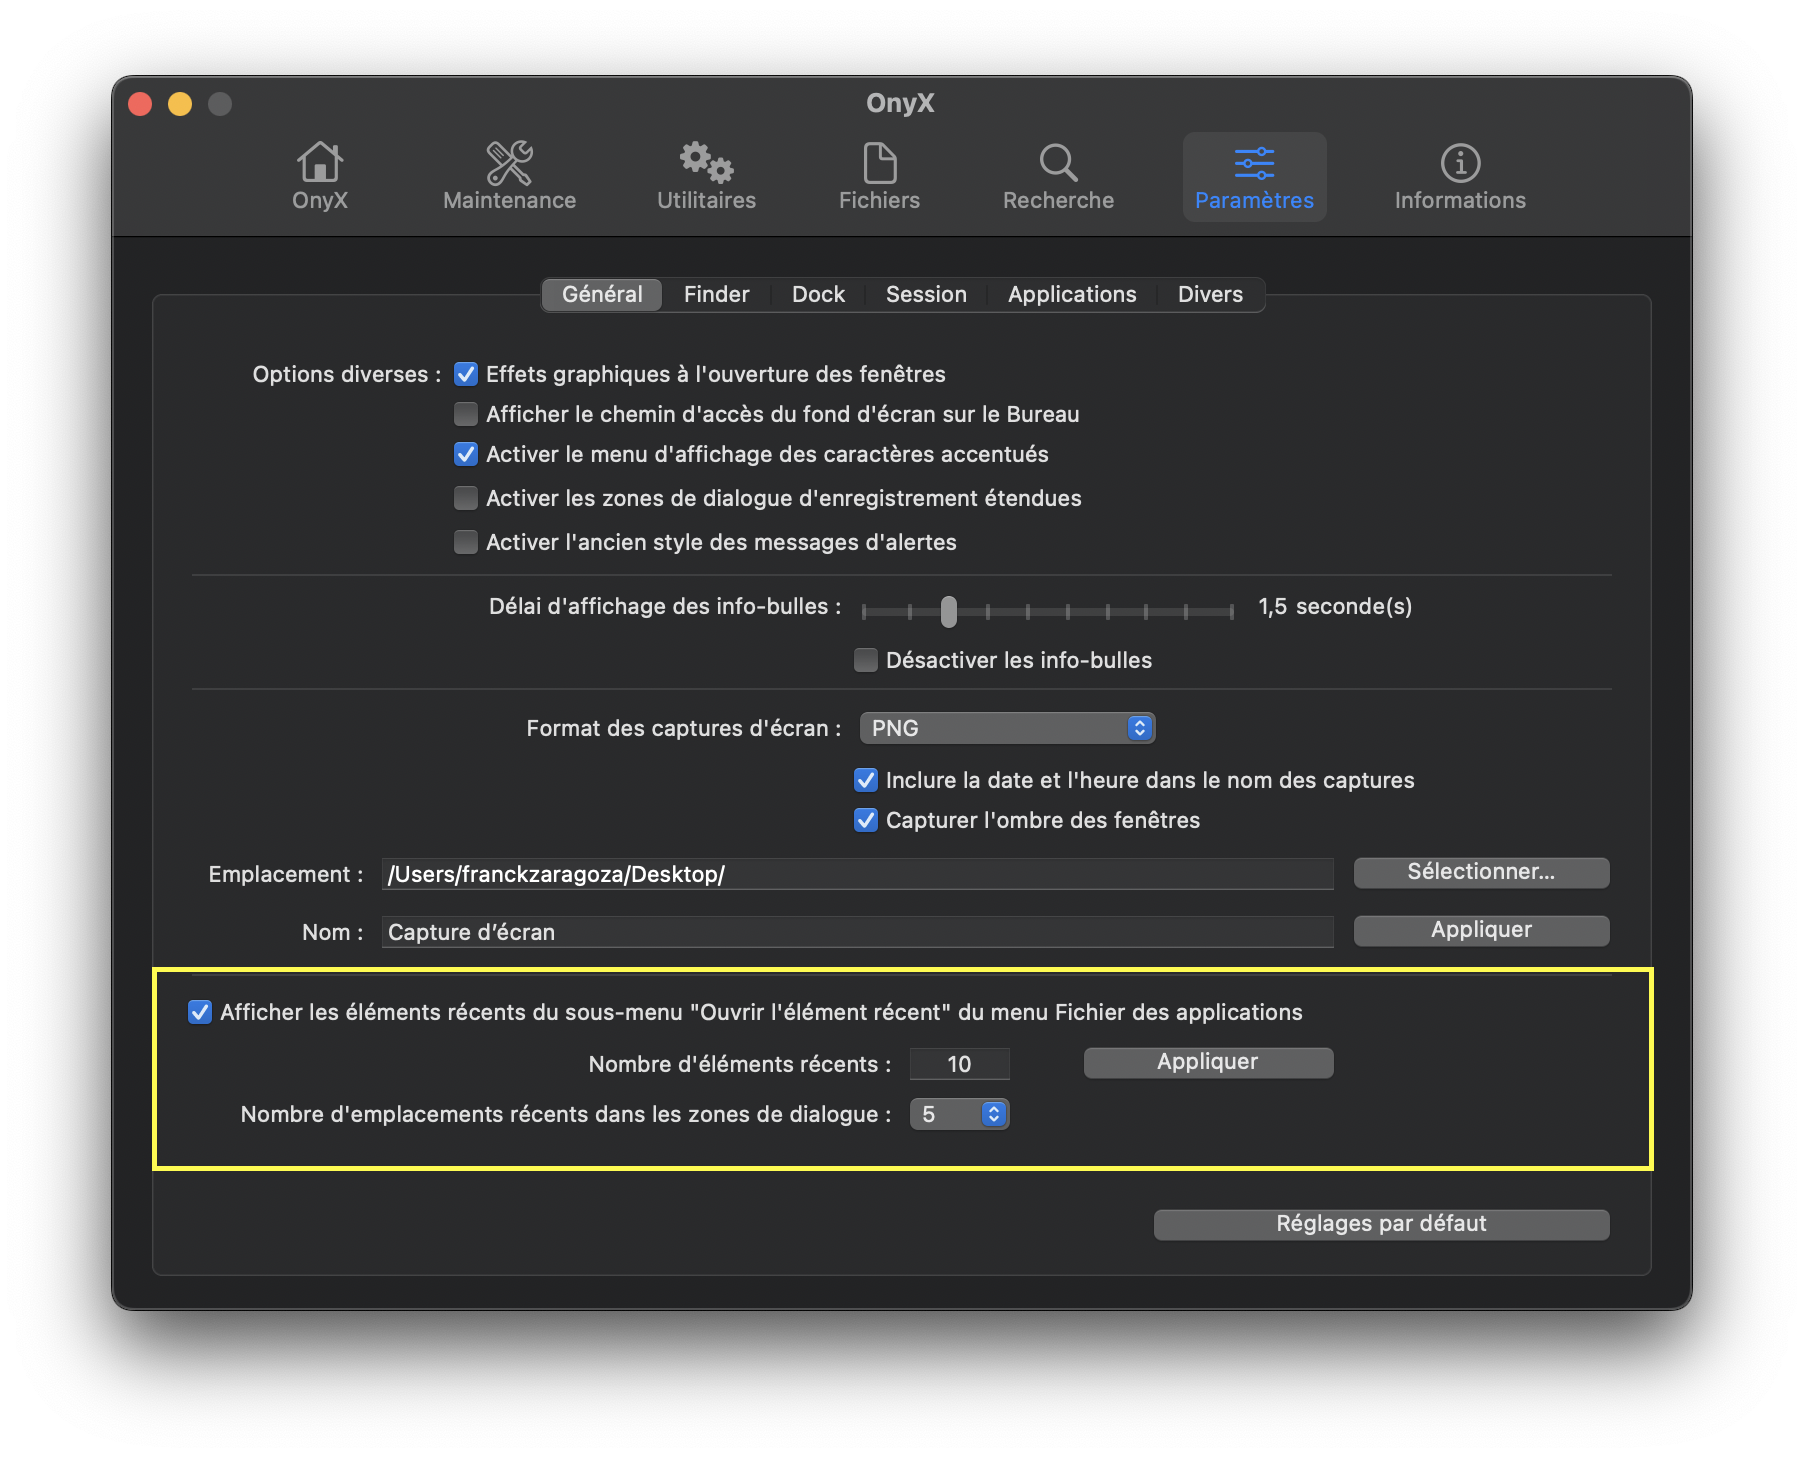Open the PNG screenshot format dropdown
1804x1458 pixels.
pos(1007,728)
